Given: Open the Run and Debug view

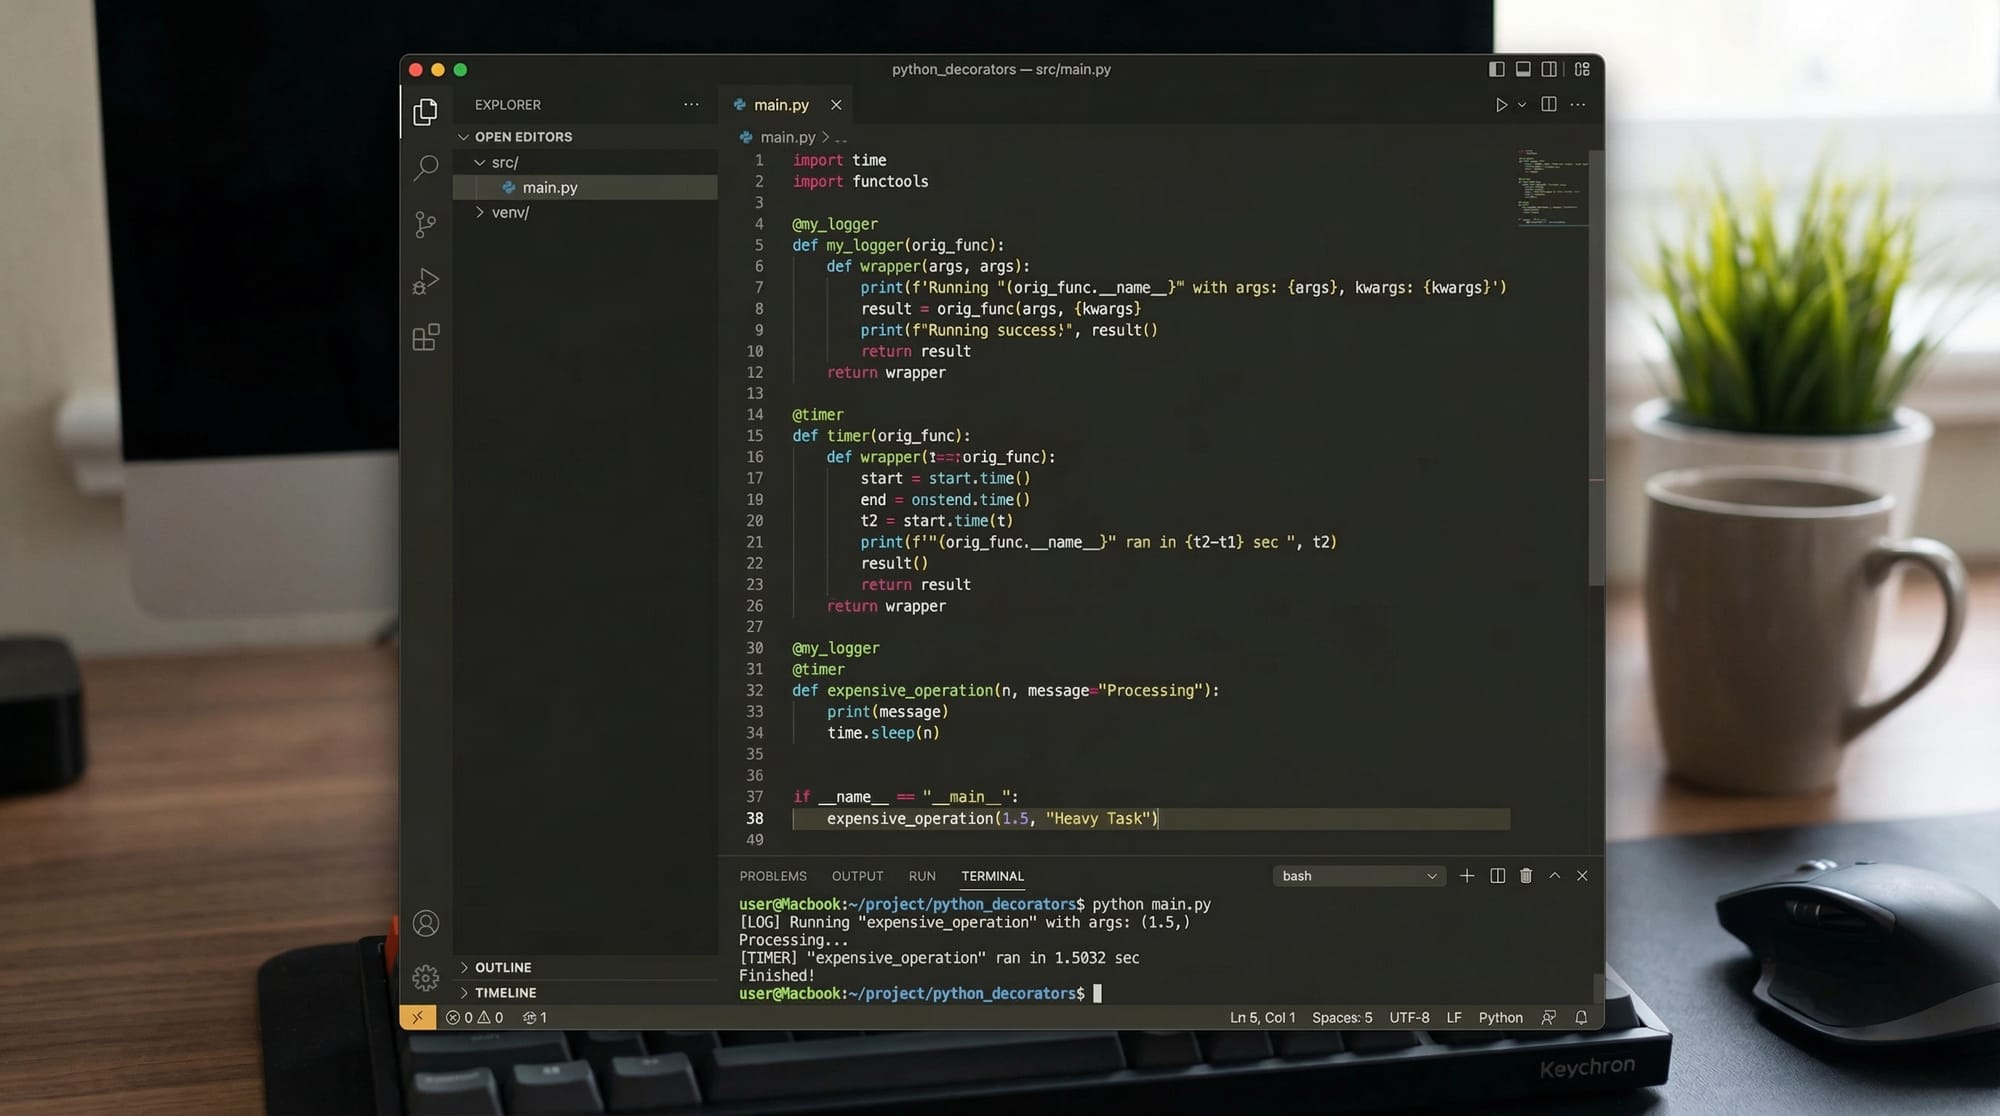Looking at the screenshot, I should coord(426,281).
